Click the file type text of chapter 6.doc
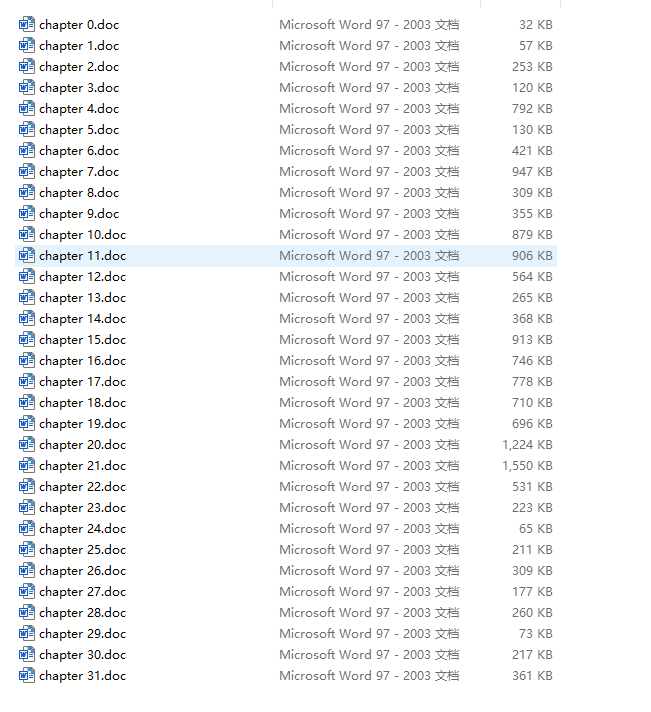This screenshot has width=651, height=712. [369, 150]
